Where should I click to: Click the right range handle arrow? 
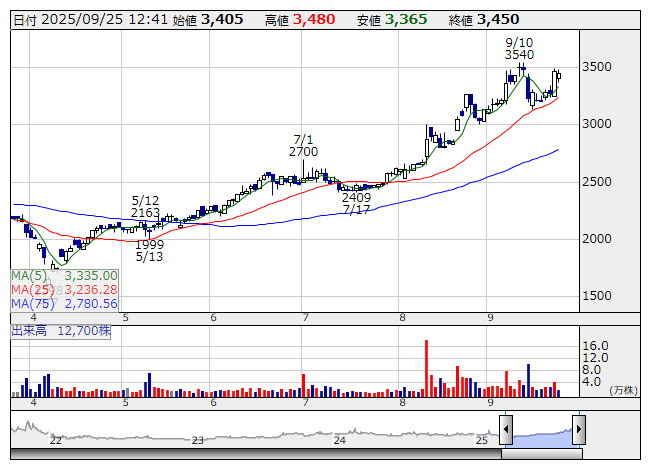tap(578, 429)
